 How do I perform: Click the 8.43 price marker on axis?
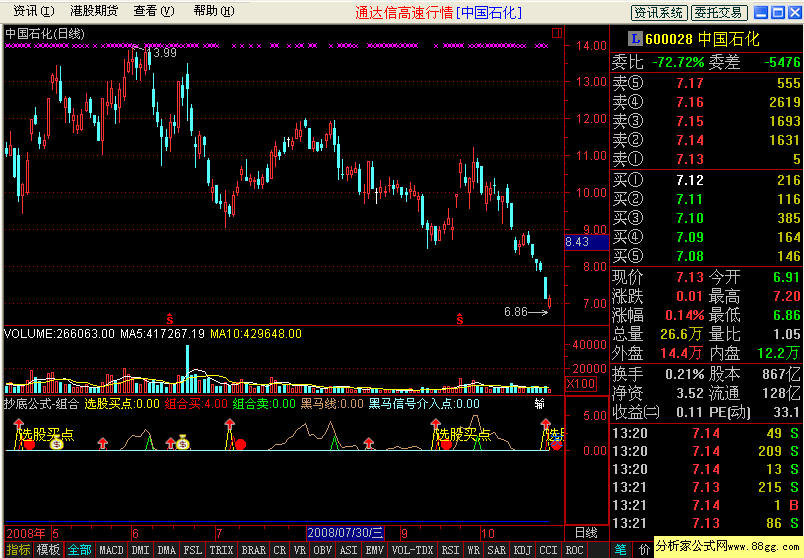587,242
